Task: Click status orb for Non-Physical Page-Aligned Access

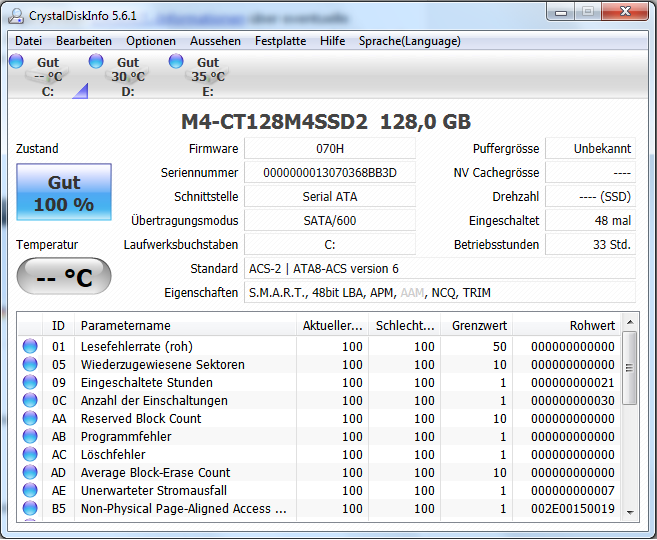Action: click(30, 508)
